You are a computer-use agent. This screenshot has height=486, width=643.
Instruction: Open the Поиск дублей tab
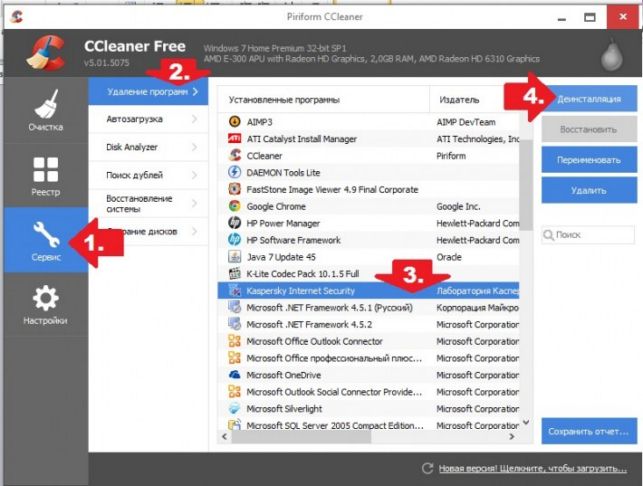(148, 175)
